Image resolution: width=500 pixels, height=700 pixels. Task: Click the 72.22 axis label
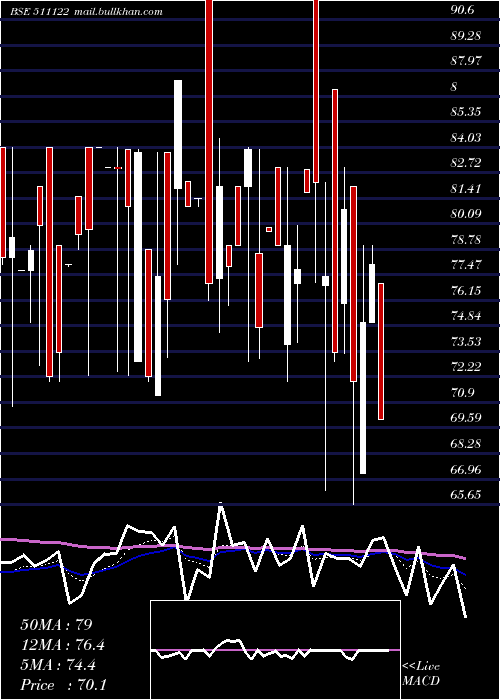coord(466,367)
